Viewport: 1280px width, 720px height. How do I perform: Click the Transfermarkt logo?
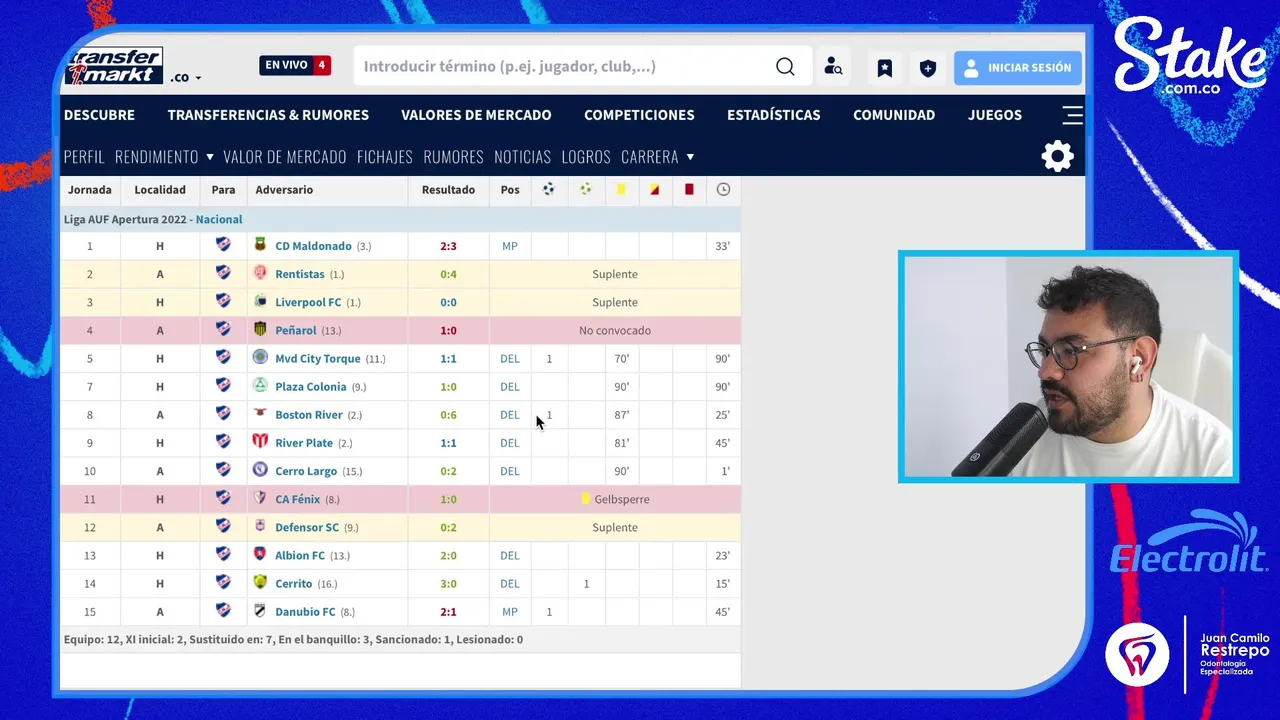click(114, 66)
